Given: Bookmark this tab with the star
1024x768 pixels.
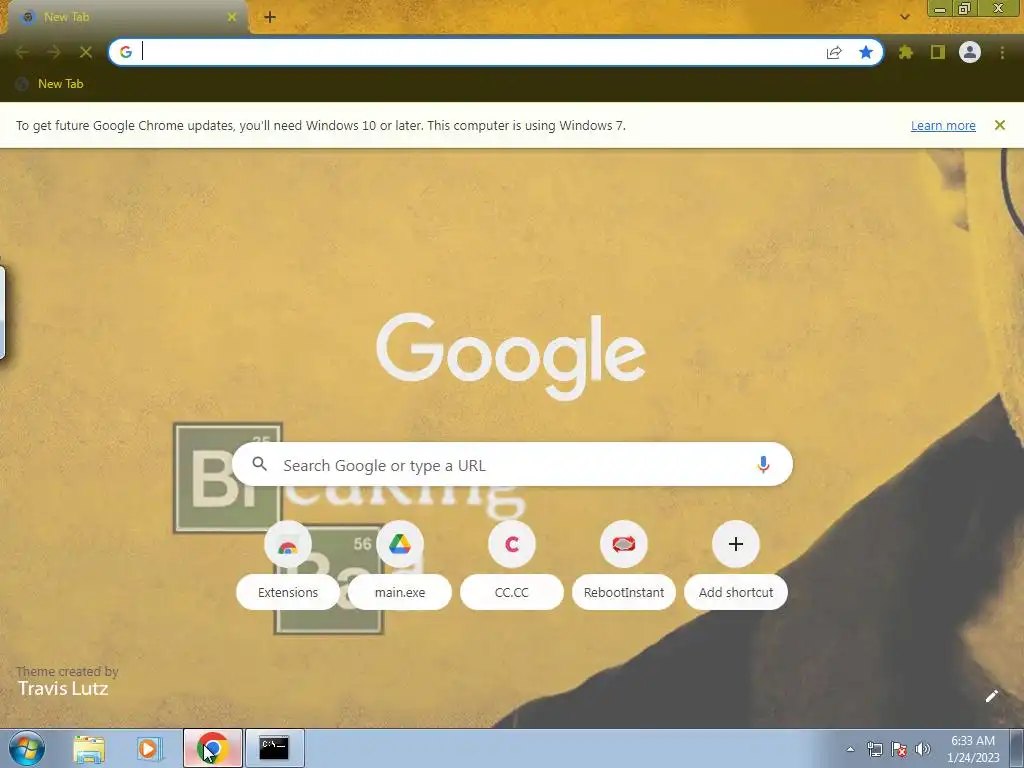Looking at the screenshot, I should point(866,52).
